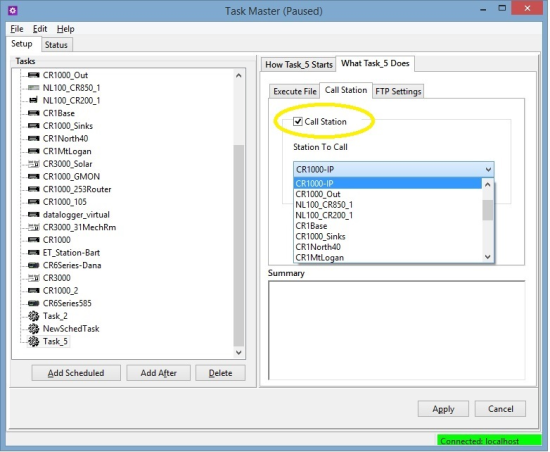Image resolution: width=550 pixels, height=452 pixels.
Task: Switch to the FTP Settings tab
Action: click(398, 91)
